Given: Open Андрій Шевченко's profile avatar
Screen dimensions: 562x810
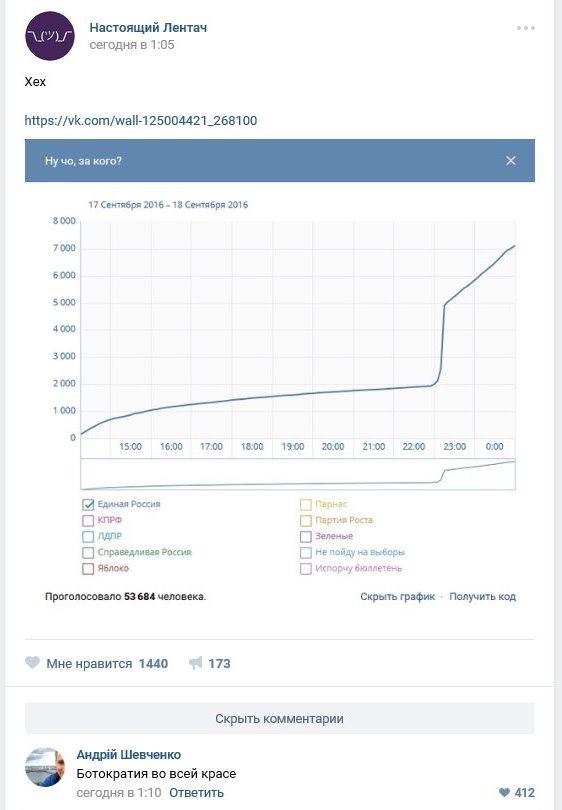Looking at the screenshot, I should (x=45, y=767).
